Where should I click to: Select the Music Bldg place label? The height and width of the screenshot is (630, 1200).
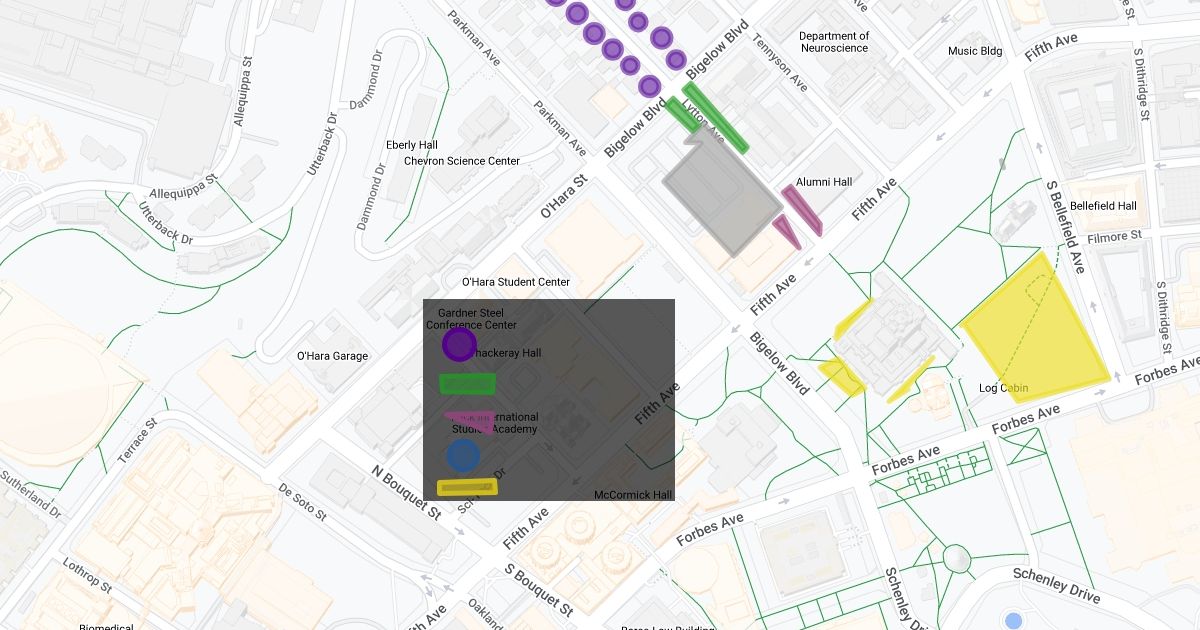click(x=975, y=51)
